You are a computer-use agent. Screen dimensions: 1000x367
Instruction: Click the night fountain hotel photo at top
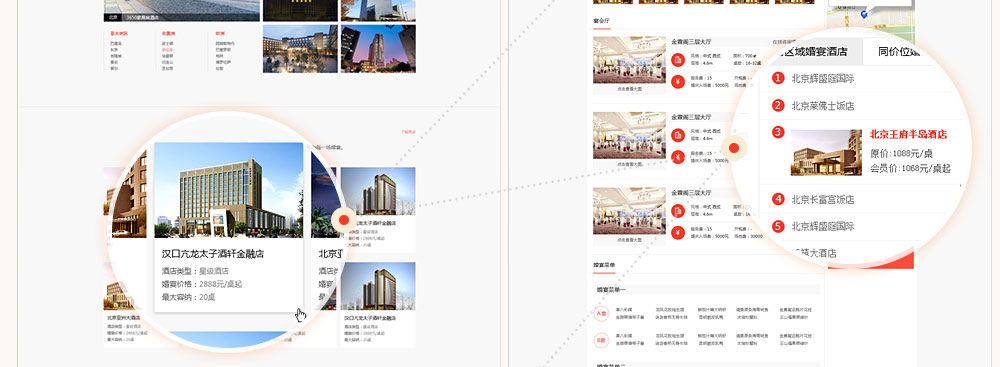pos(300,49)
